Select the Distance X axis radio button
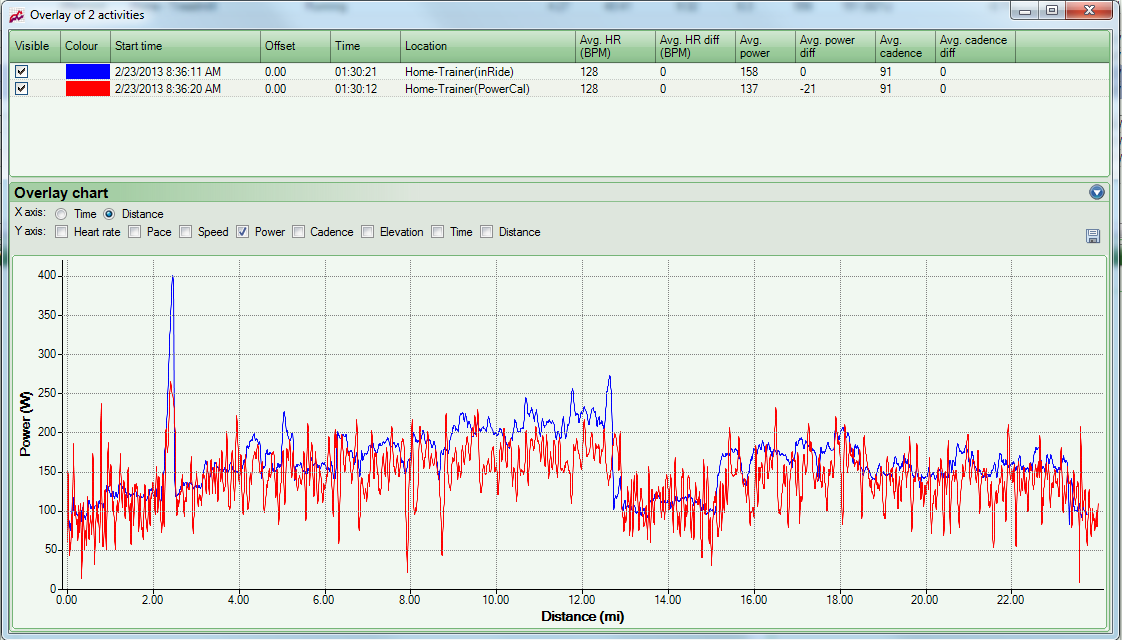The width and height of the screenshot is (1122, 640). tap(110, 214)
